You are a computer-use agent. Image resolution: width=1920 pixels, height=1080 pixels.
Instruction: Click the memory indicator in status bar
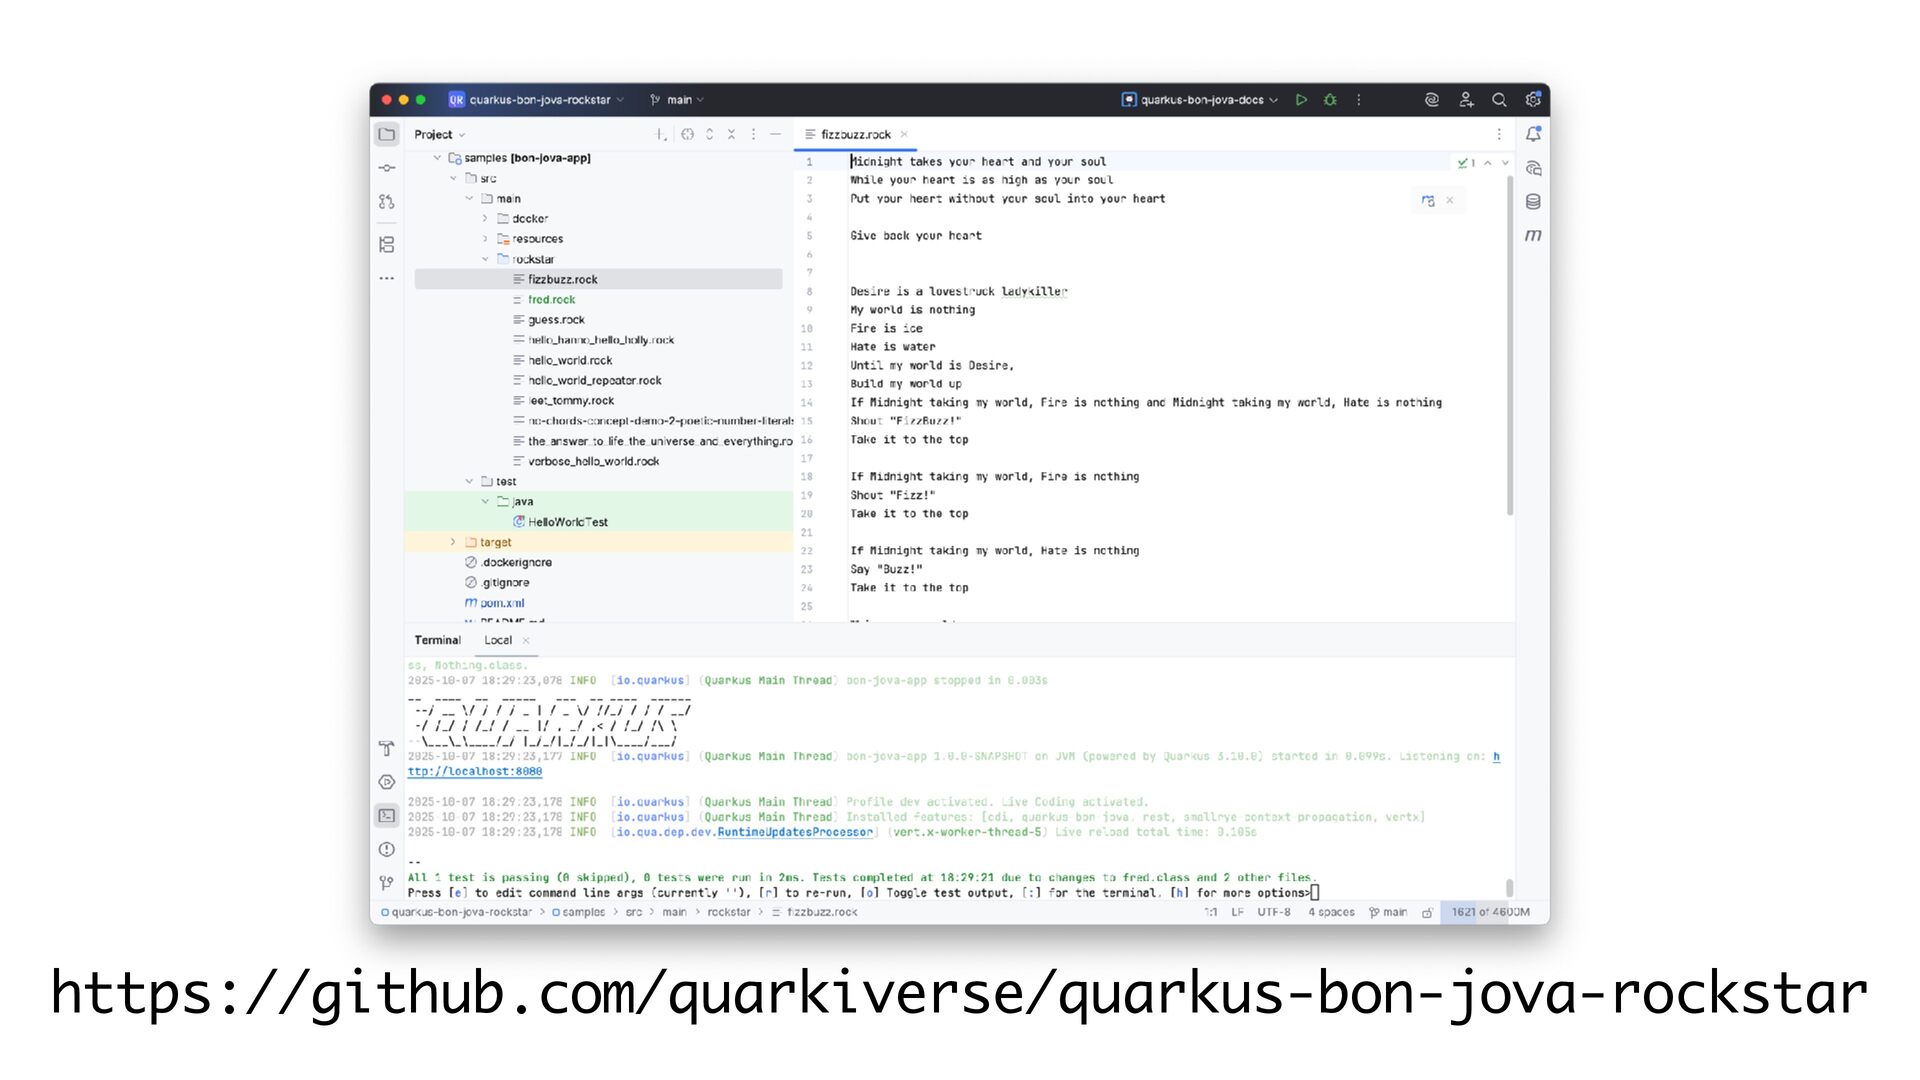click(1490, 913)
